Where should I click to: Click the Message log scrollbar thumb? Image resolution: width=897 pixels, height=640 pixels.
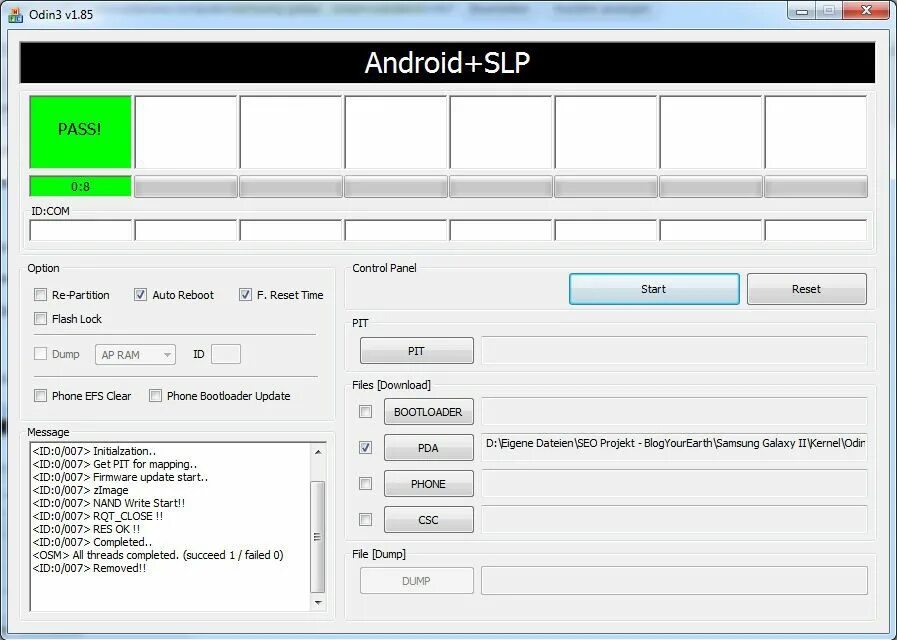pyautogui.click(x=317, y=536)
